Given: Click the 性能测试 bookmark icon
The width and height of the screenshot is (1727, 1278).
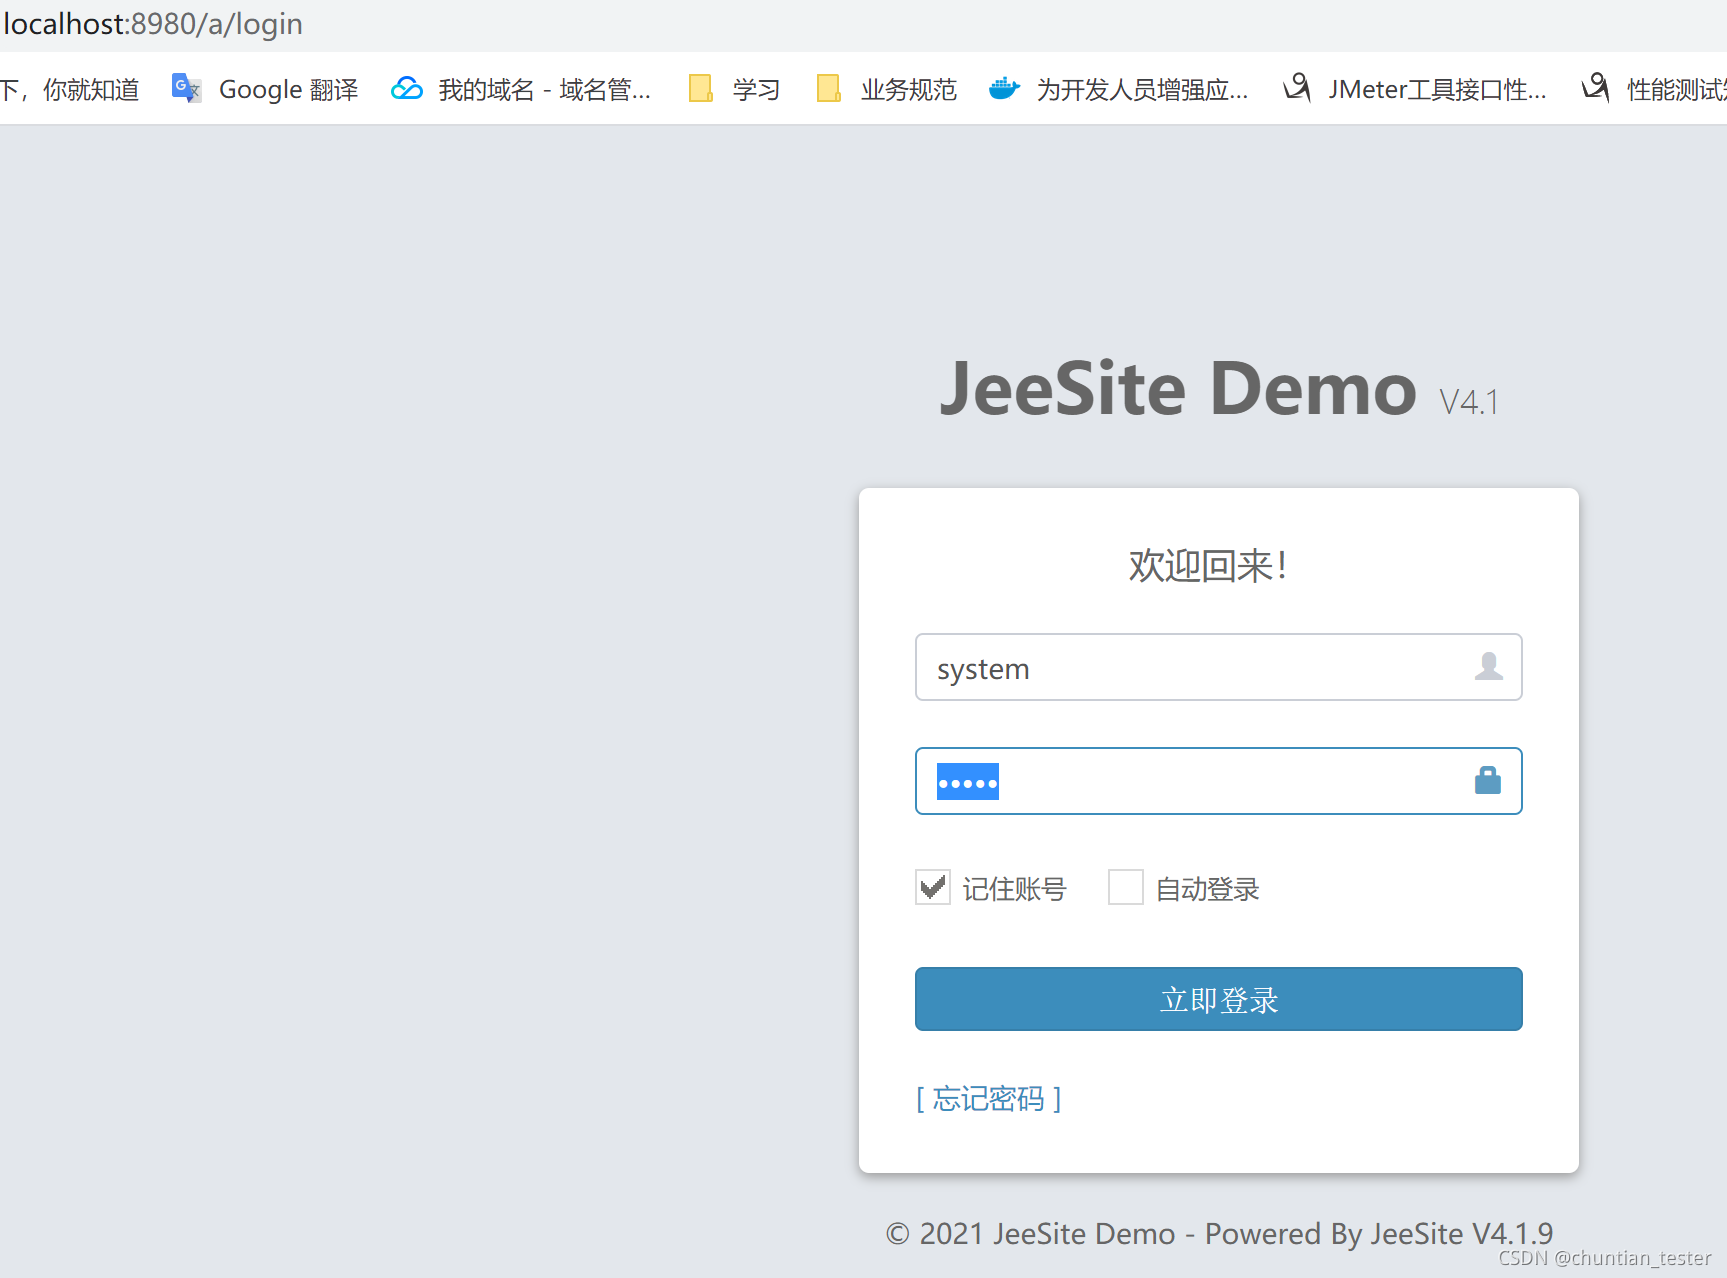Looking at the screenshot, I should click(x=1596, y=88).
